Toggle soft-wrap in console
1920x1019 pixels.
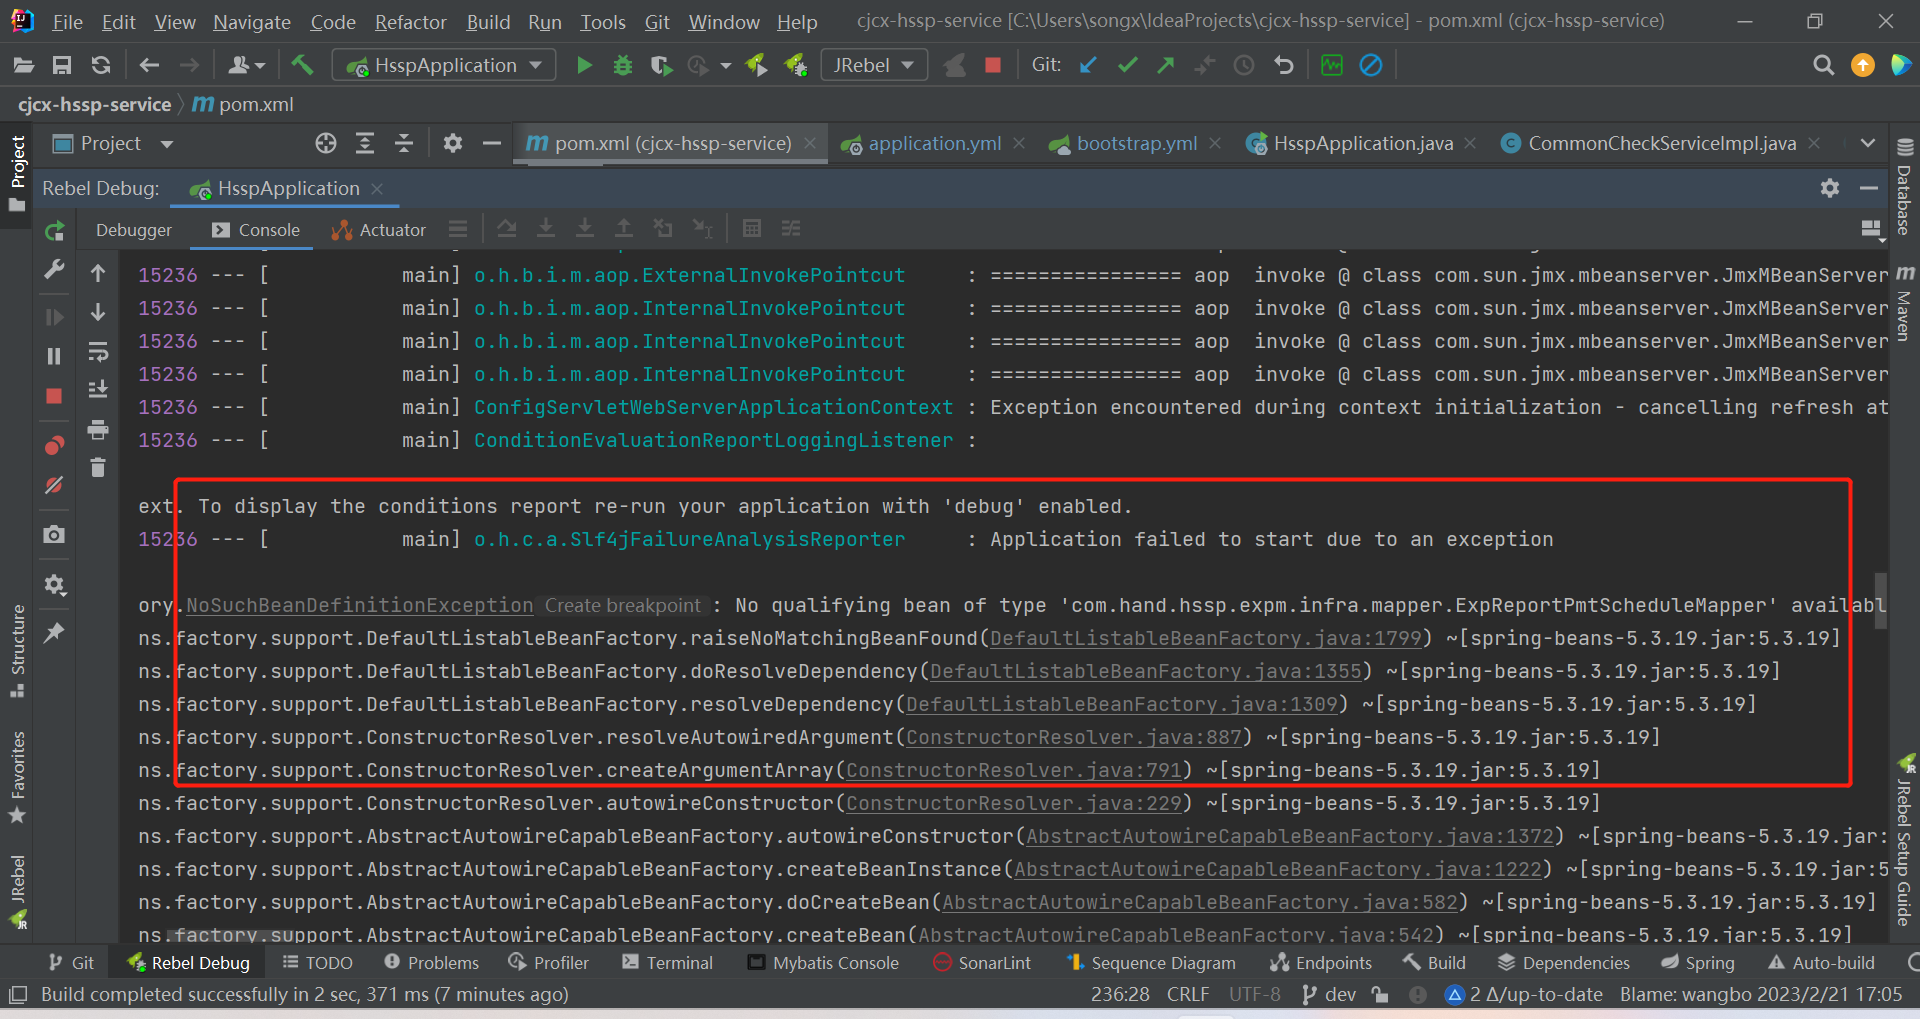click(x=98, y=352)
